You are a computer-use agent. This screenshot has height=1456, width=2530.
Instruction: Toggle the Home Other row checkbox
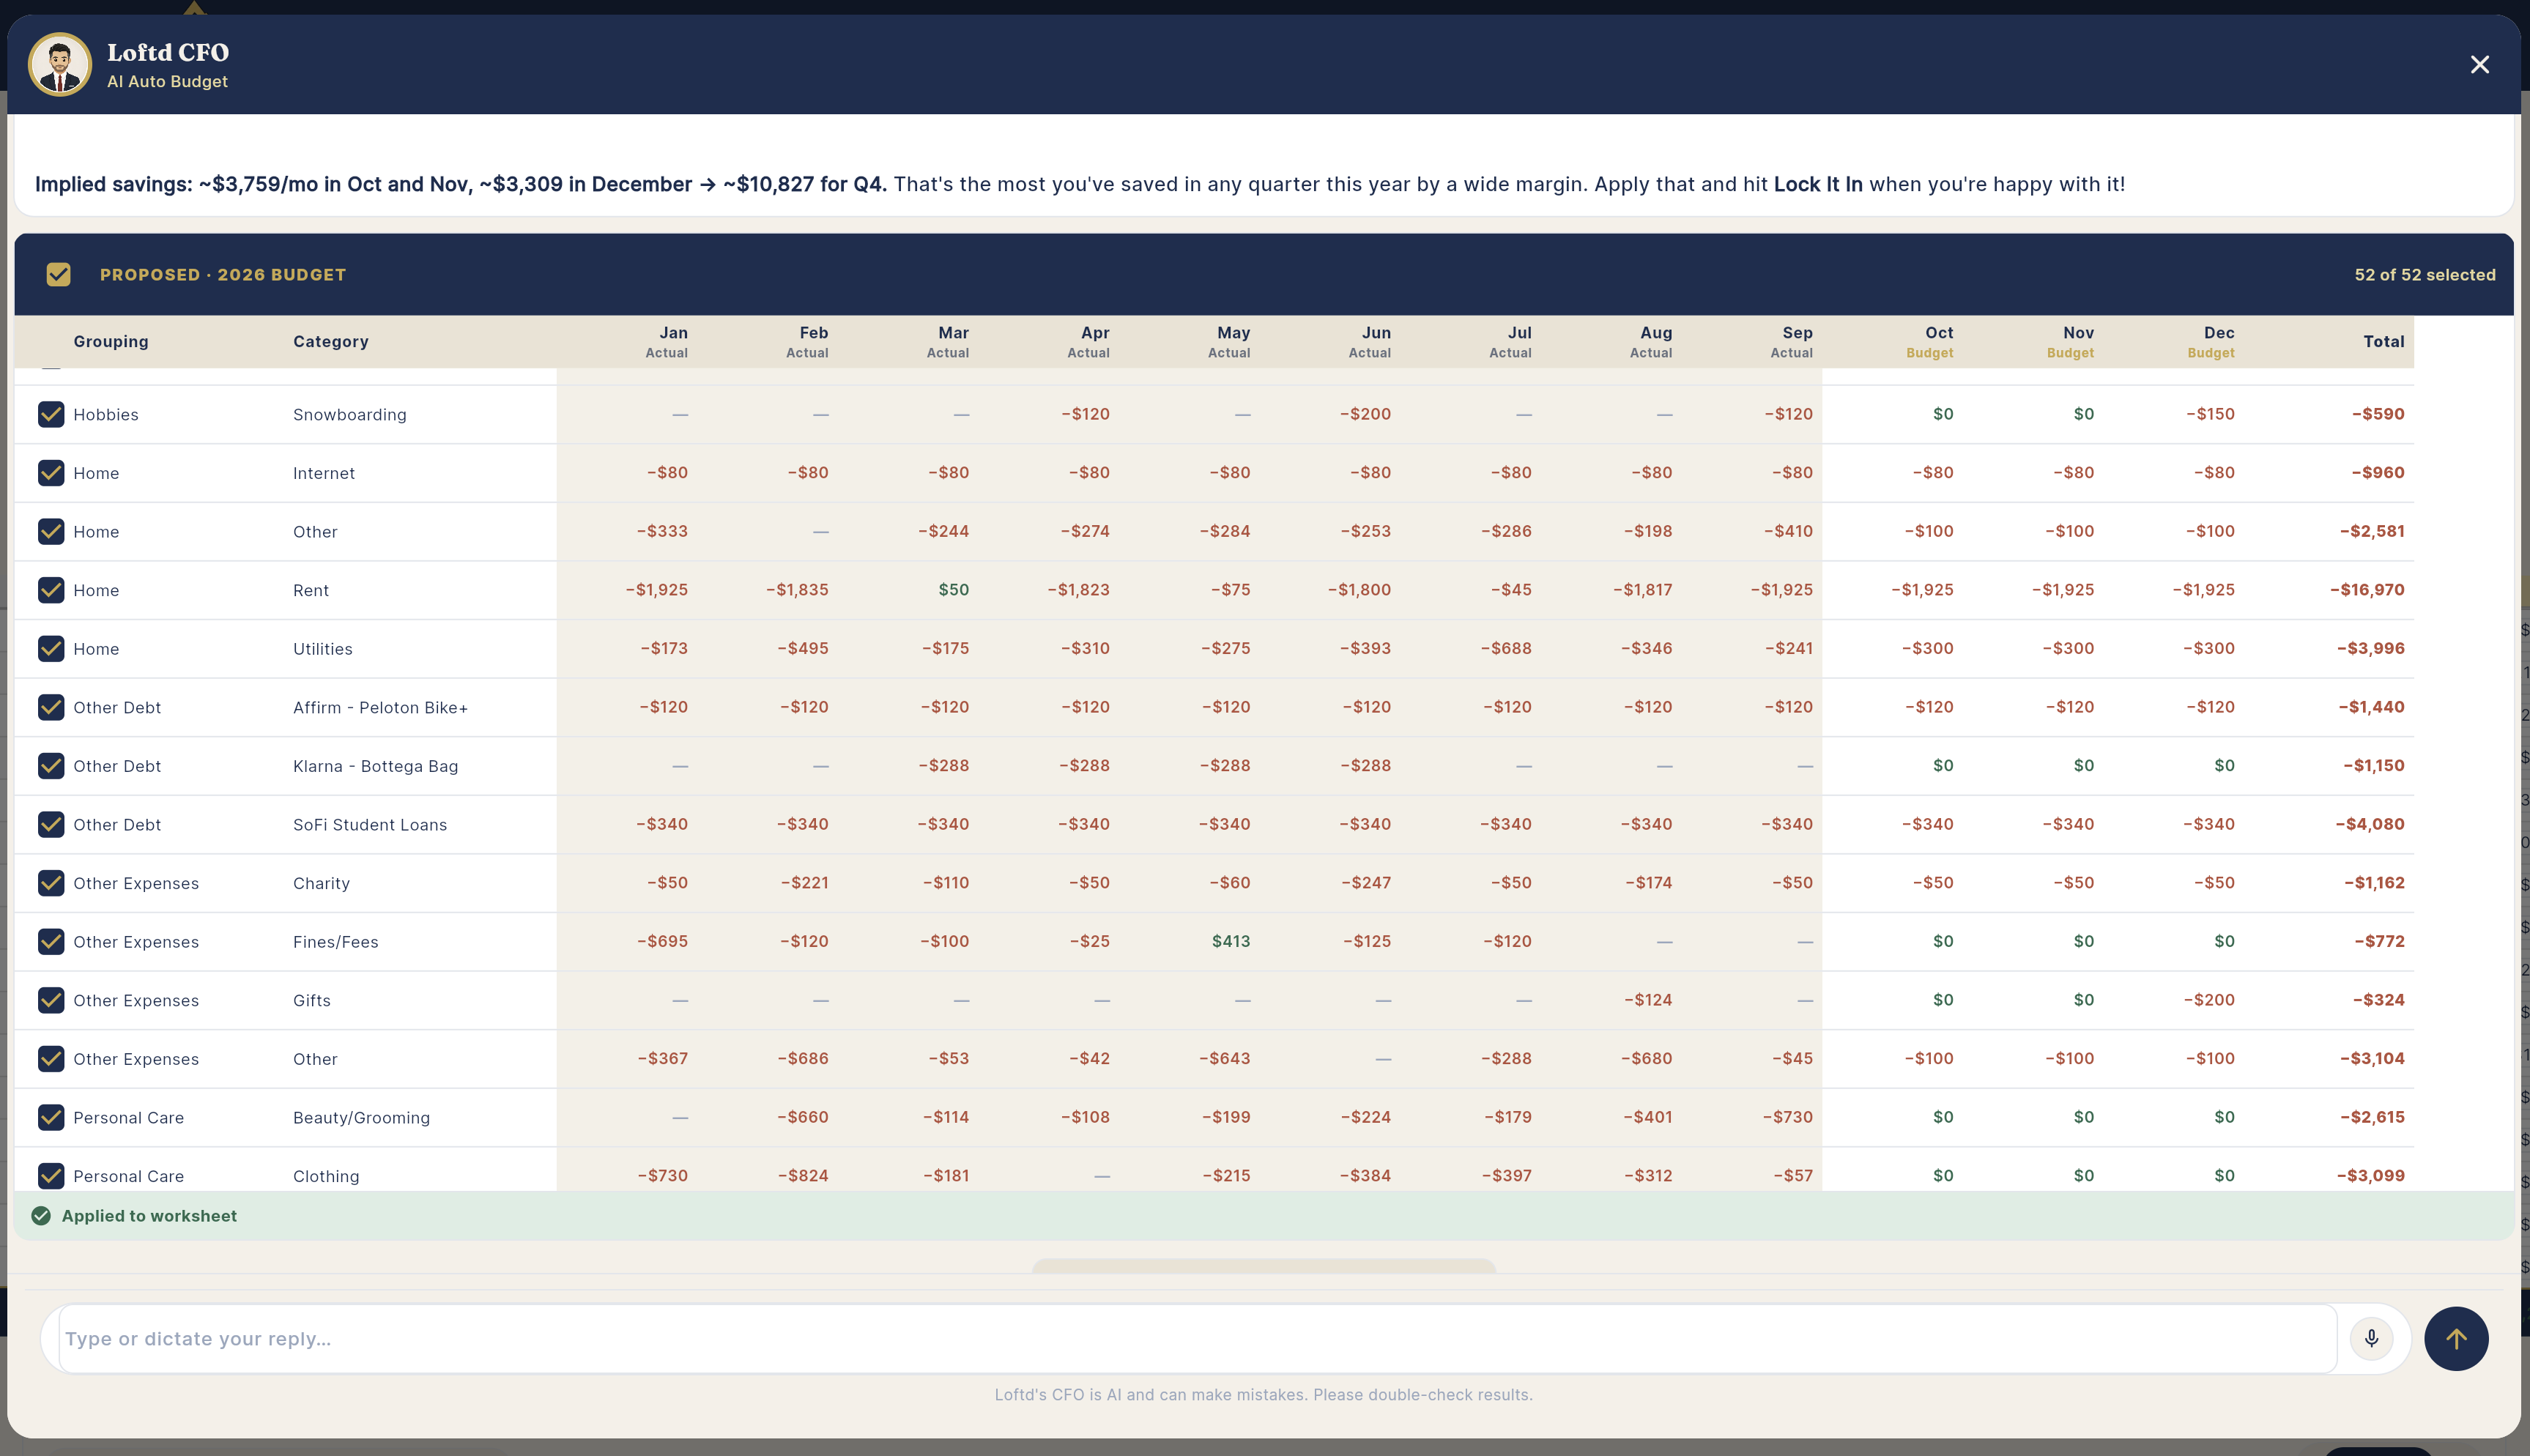pyautogui.click(x=51, y=531)
